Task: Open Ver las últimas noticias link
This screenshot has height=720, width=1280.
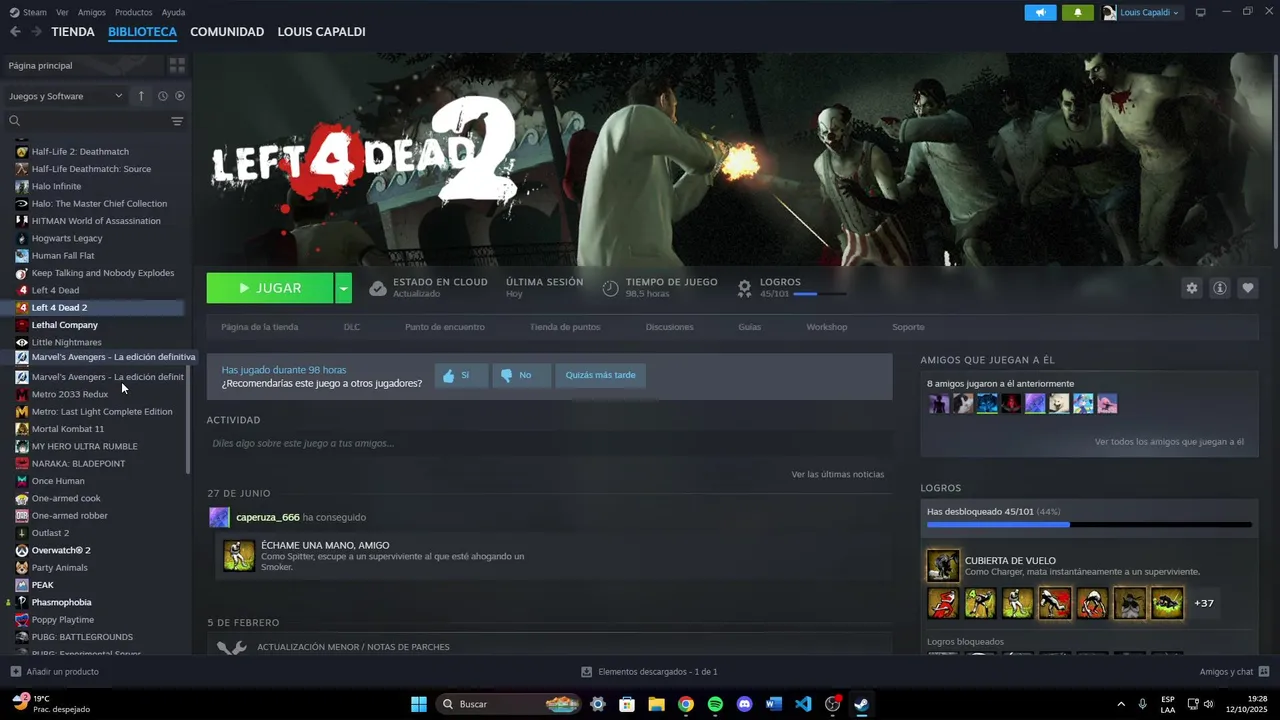Action: pos(838,474)
